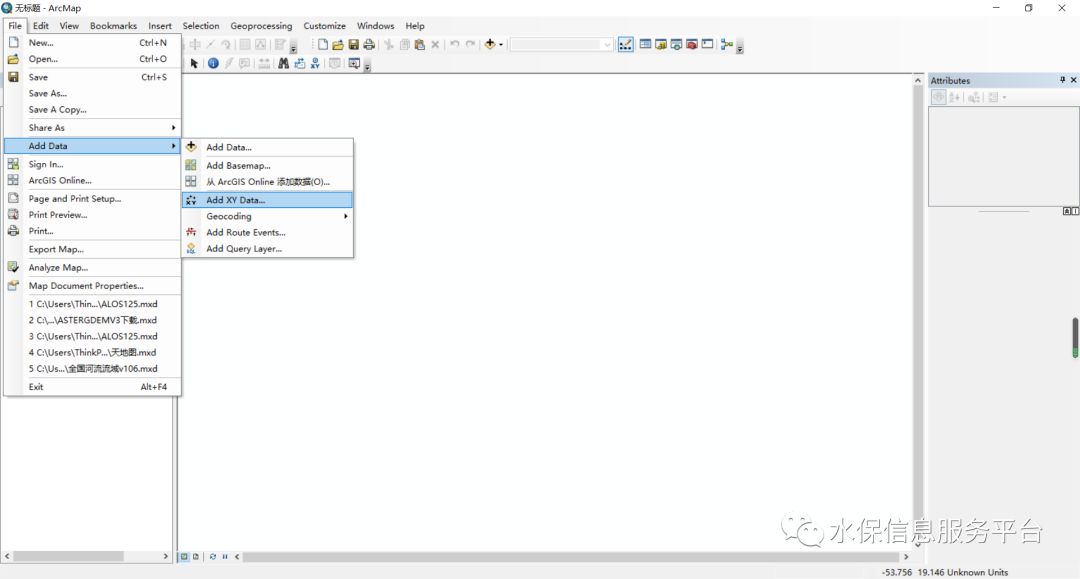Select Add Basemap... in the submenu
Image resolution: width=1080 pixels, height=579 pixels.
point(267,165)
